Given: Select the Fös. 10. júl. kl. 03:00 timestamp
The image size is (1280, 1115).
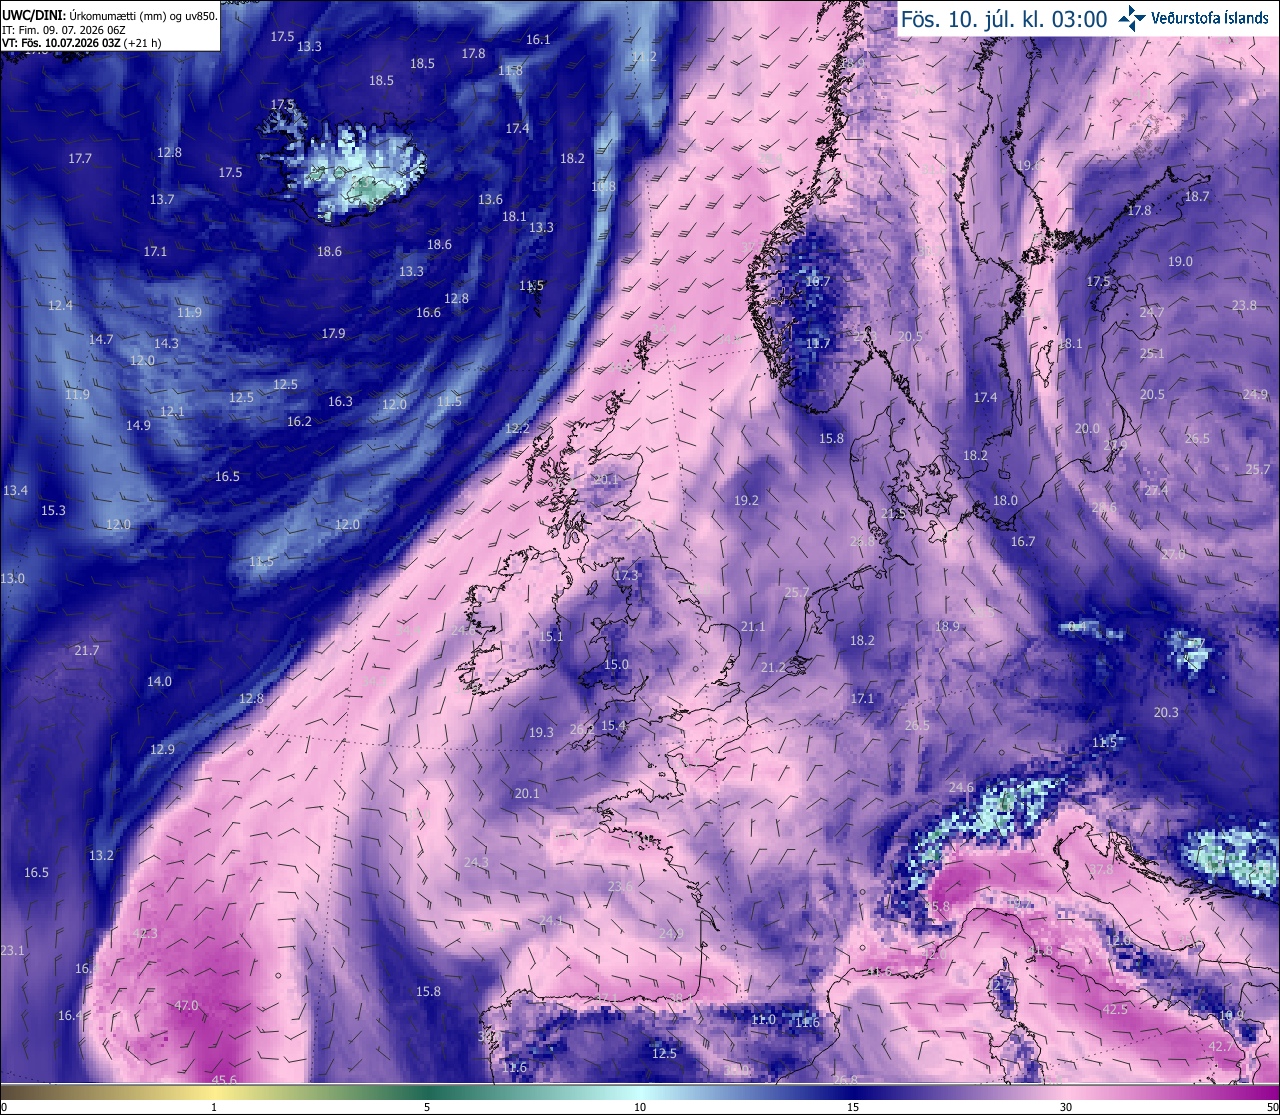Looking at the screenshot, I should (x=1004, y=19).
